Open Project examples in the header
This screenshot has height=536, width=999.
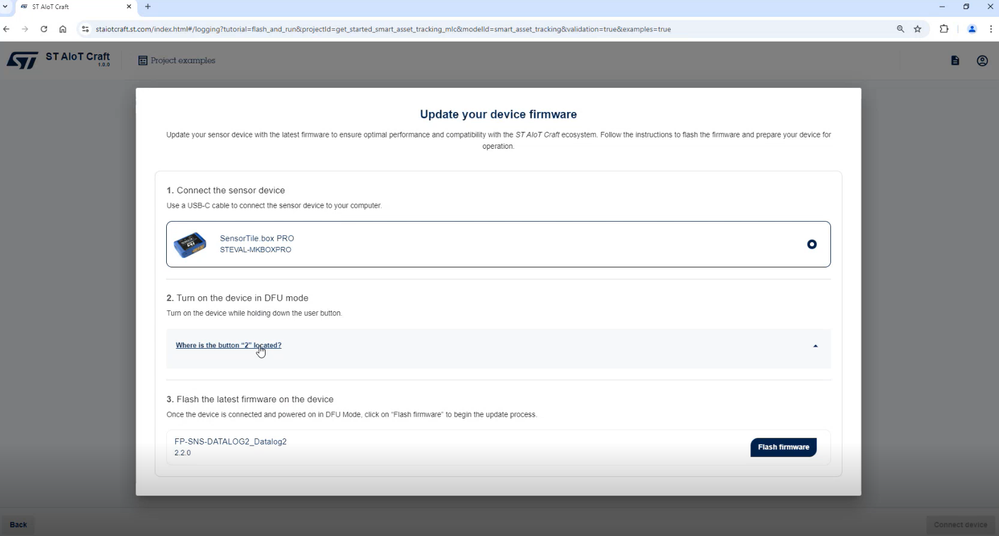[x=176, y=61]
